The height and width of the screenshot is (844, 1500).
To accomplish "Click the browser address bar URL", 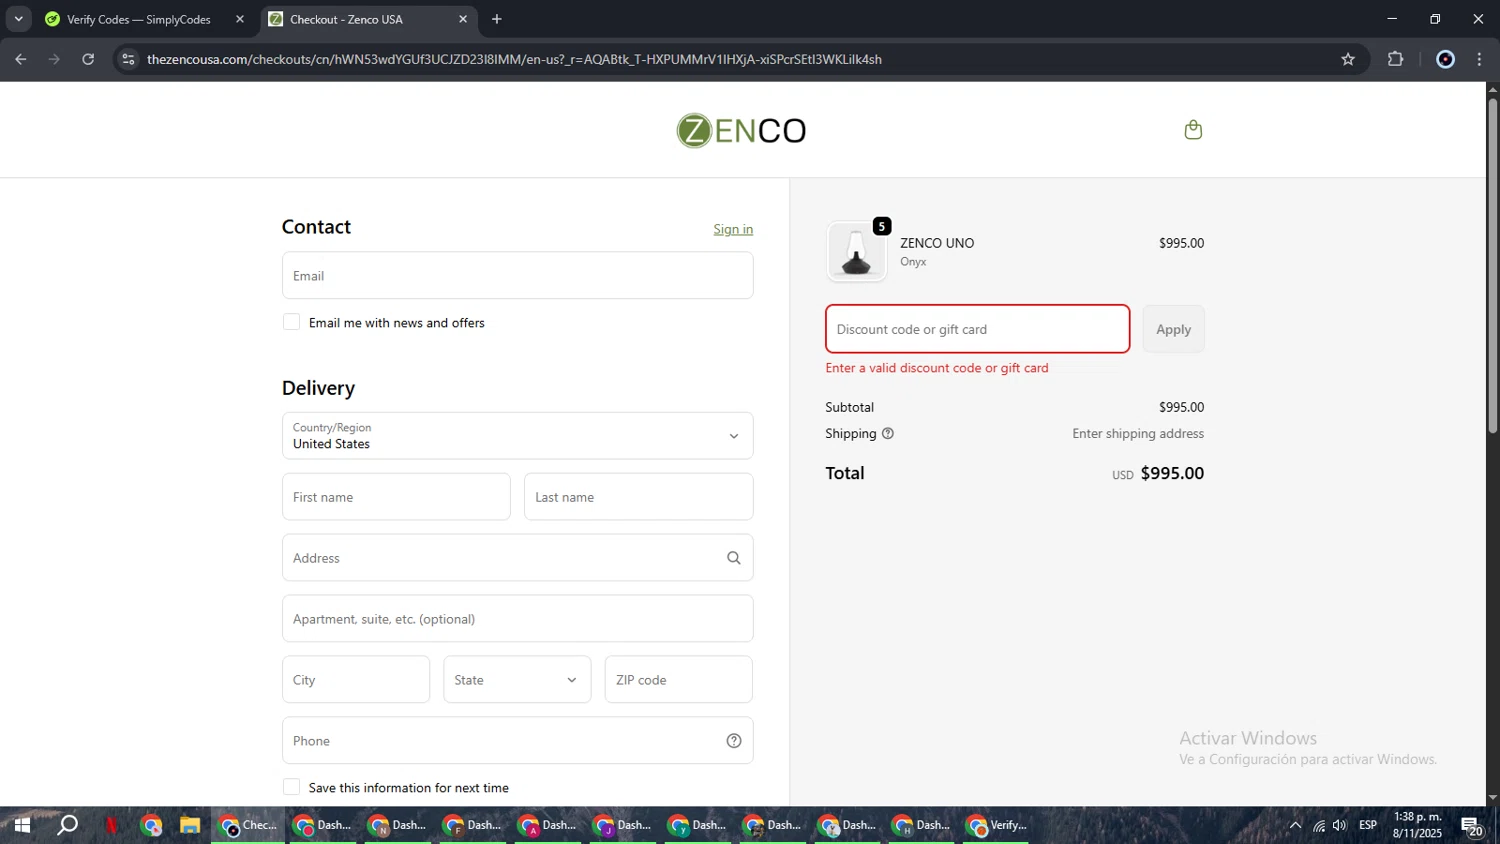I will point(514,59).
